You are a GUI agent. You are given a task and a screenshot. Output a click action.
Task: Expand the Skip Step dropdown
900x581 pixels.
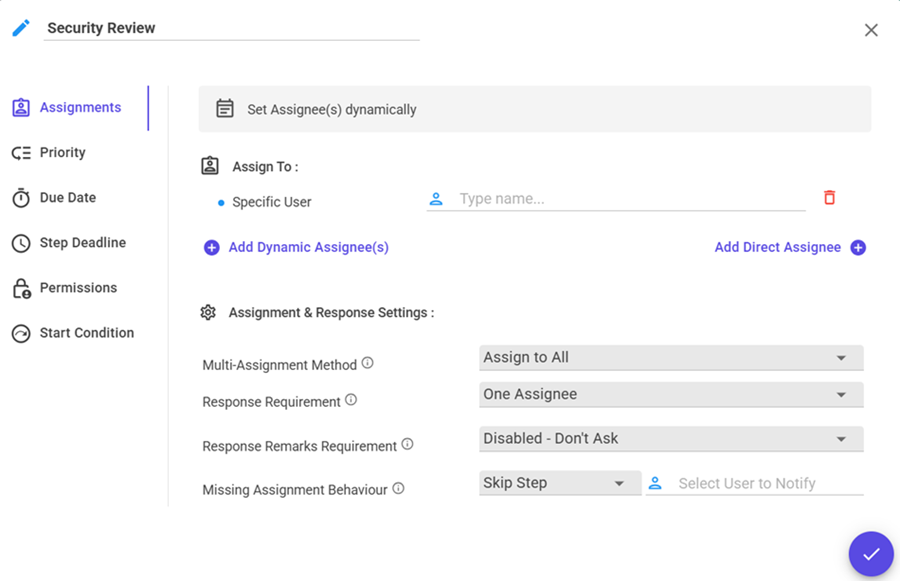(x=559, y=484)
